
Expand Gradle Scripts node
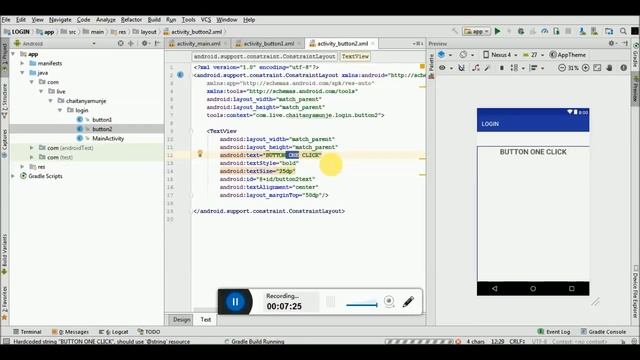click(x=13, y=176)
